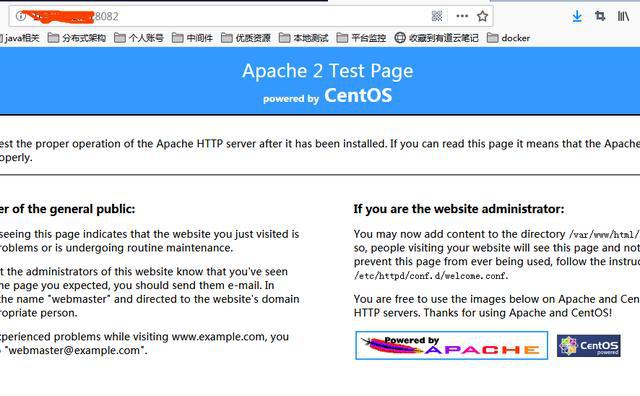Click the Apache 2 Test Page heading
Viewport: 640px width, 396px height.
[328, 71]
